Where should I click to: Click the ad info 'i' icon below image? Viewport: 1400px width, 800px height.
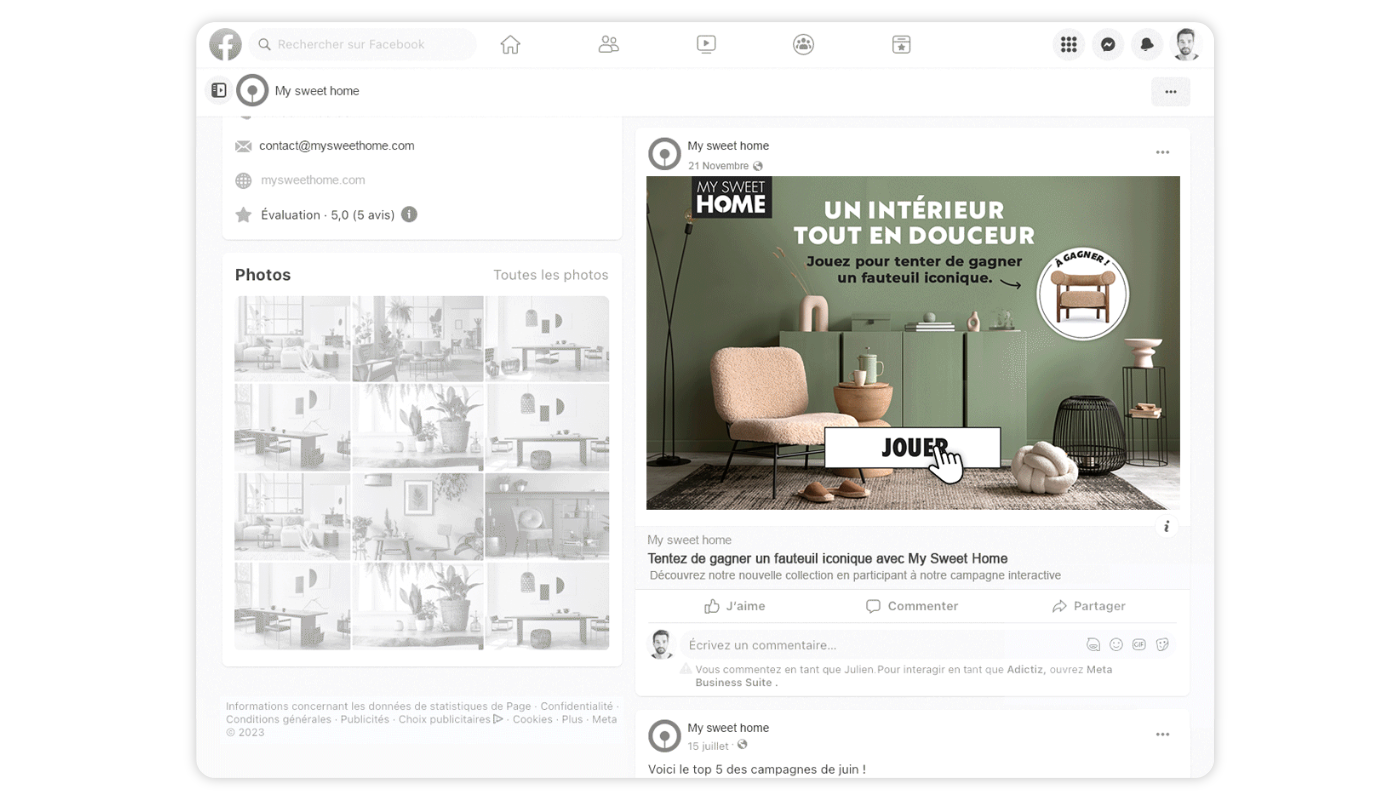[x=1166, y=527]
